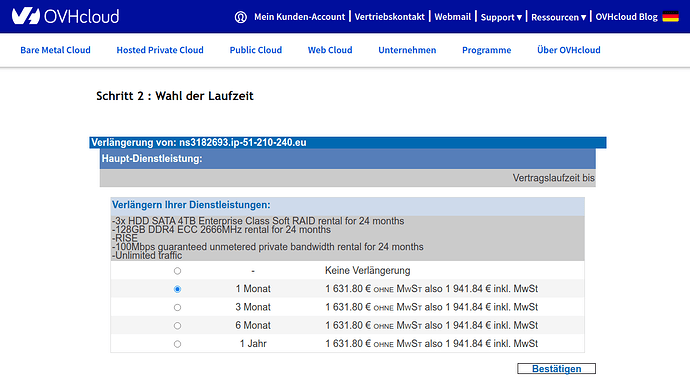
Task: Click the 128GB DDR4 ECC line
Action: point(221,230)
